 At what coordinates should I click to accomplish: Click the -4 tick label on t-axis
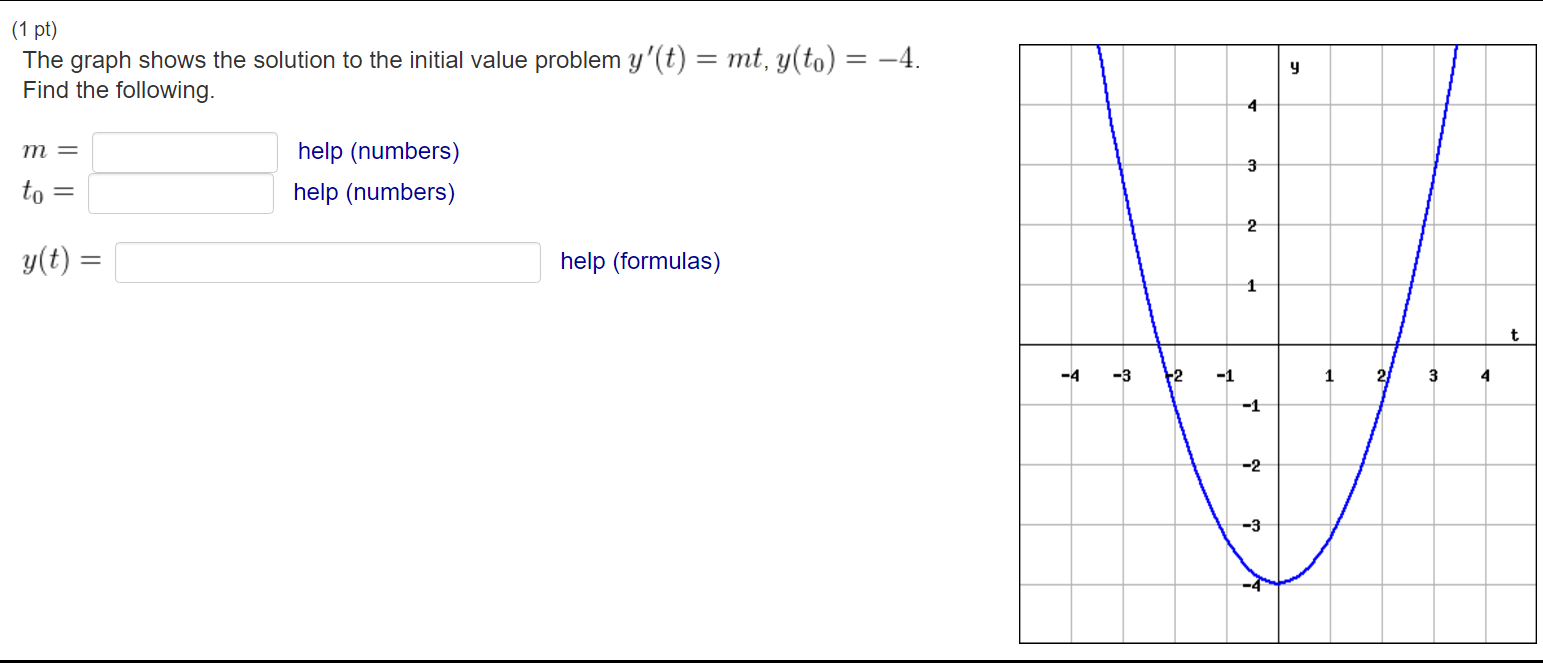(x=1071, y=377)
